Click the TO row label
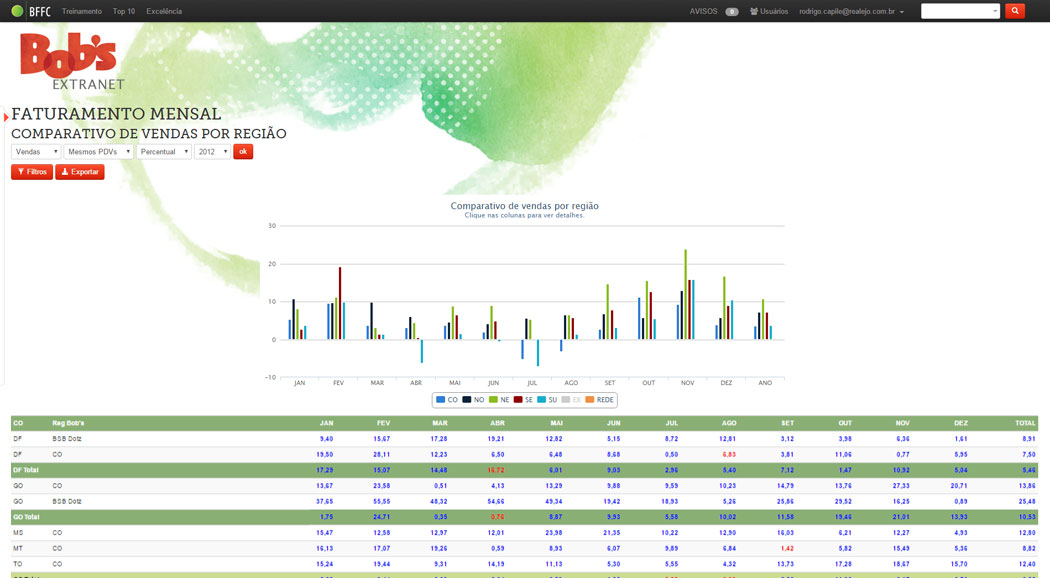 pos(17,564)
